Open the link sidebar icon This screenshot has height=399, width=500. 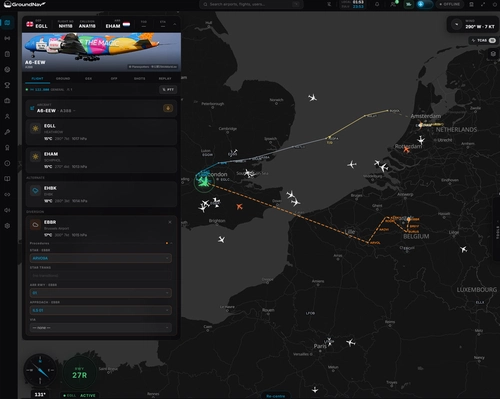pos(7,194)
